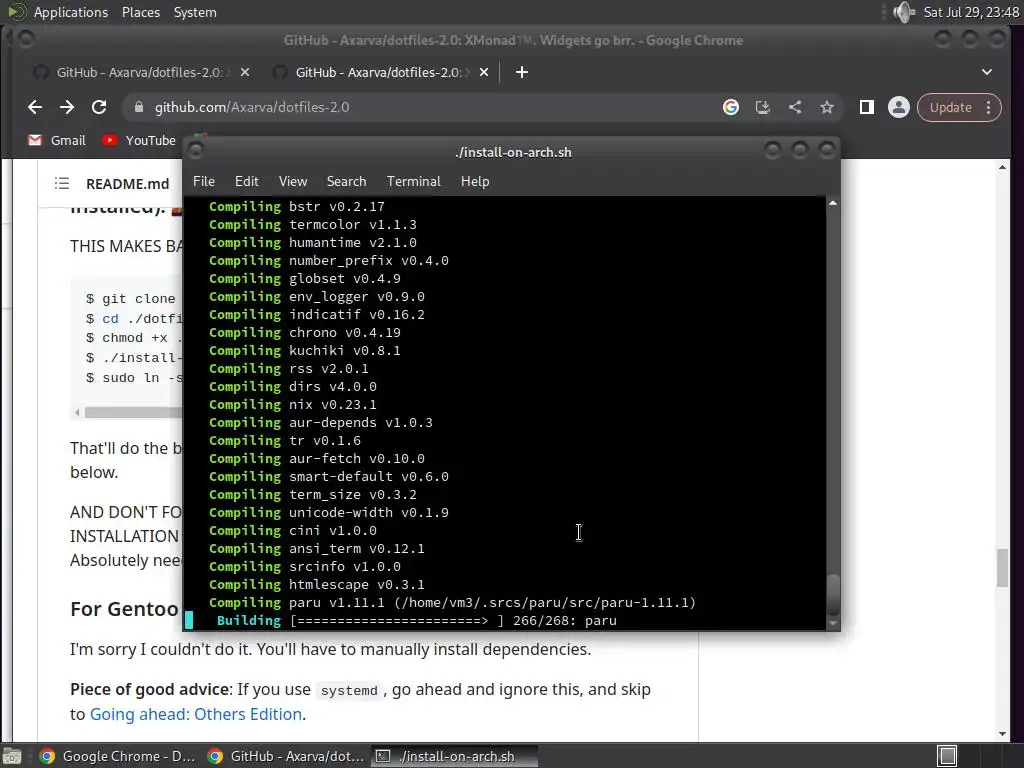Click the '$ git clone' code line
This screenshot has height=768, width=1024.
tap(131, 298)
